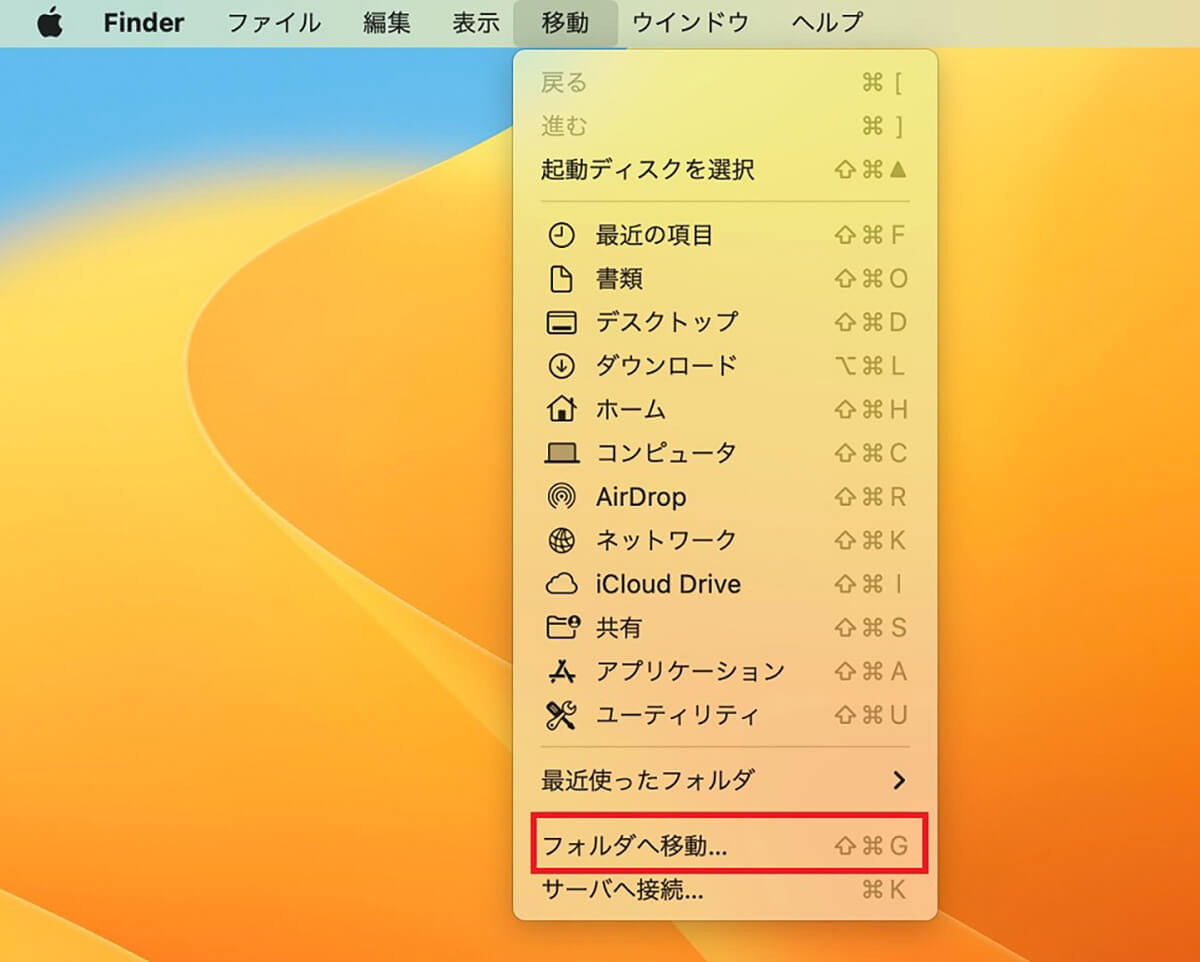Viewport: 1200px width, 962px height.
Task: Open the ファイル menu
Action: click(x=274, y=23)
